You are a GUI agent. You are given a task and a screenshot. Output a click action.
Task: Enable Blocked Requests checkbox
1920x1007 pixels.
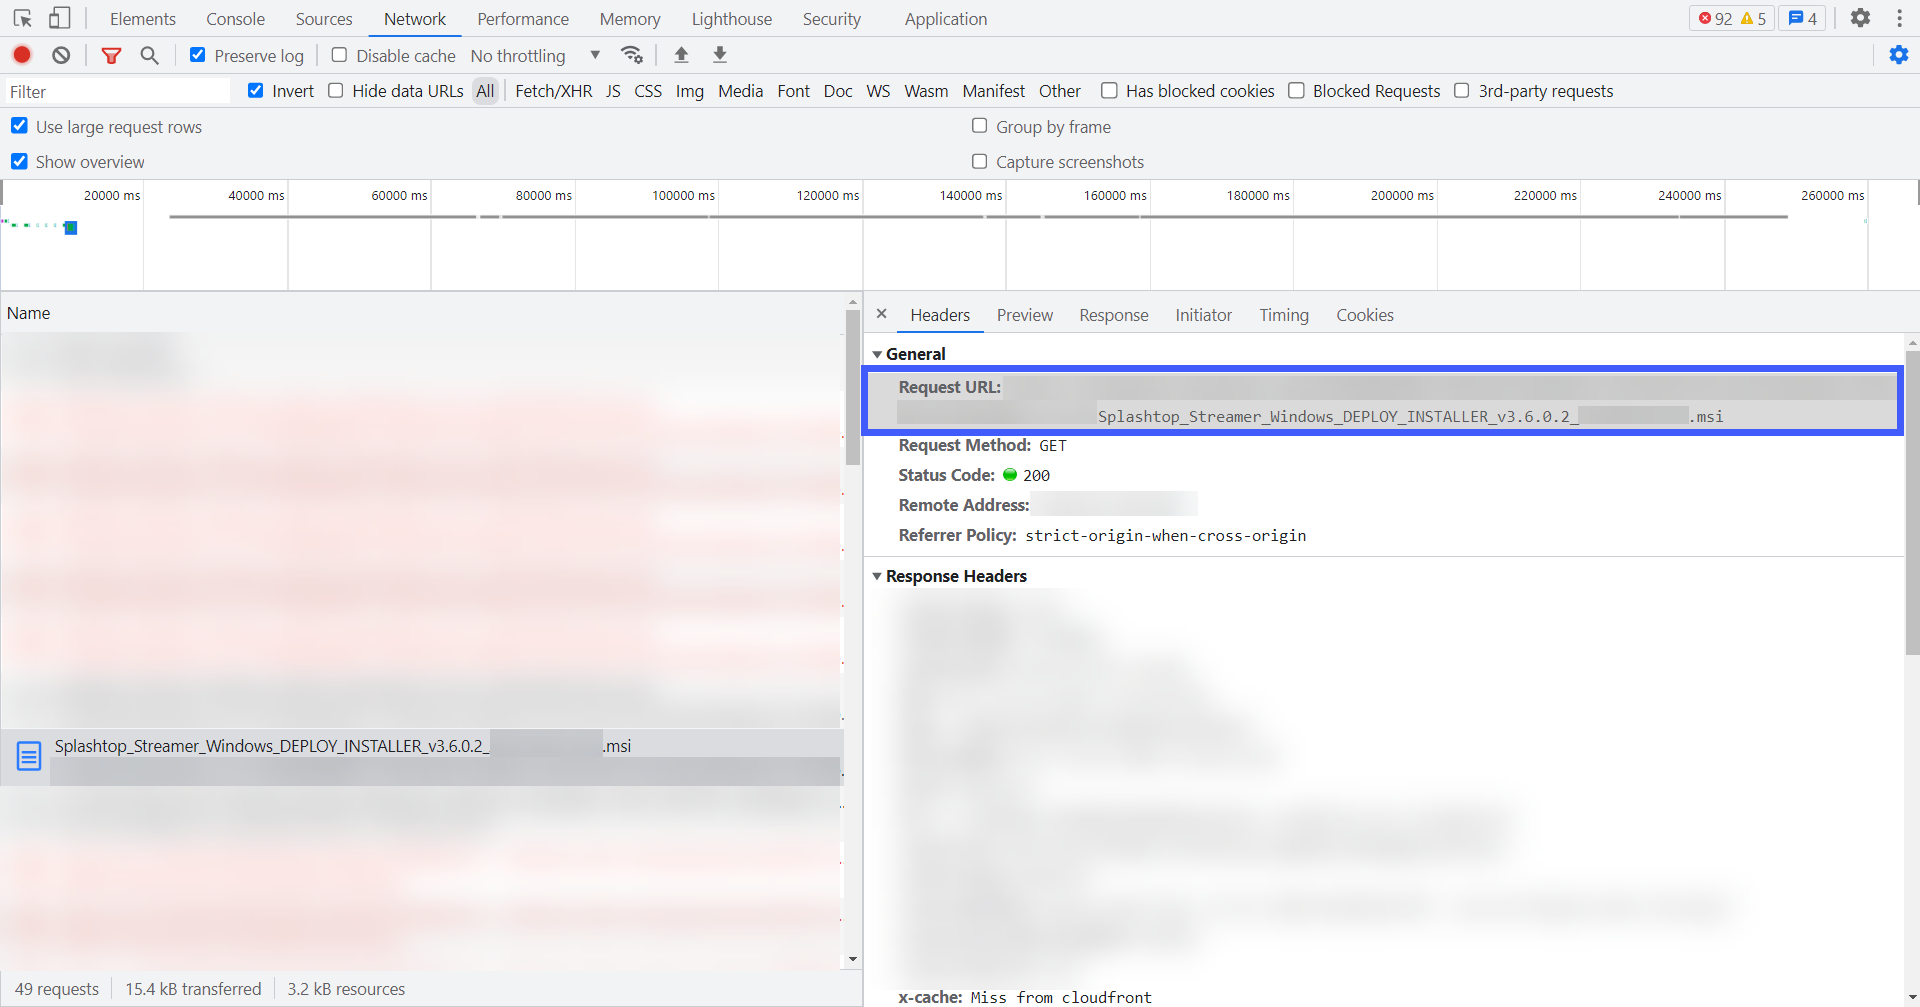(x=1296, y=90)
